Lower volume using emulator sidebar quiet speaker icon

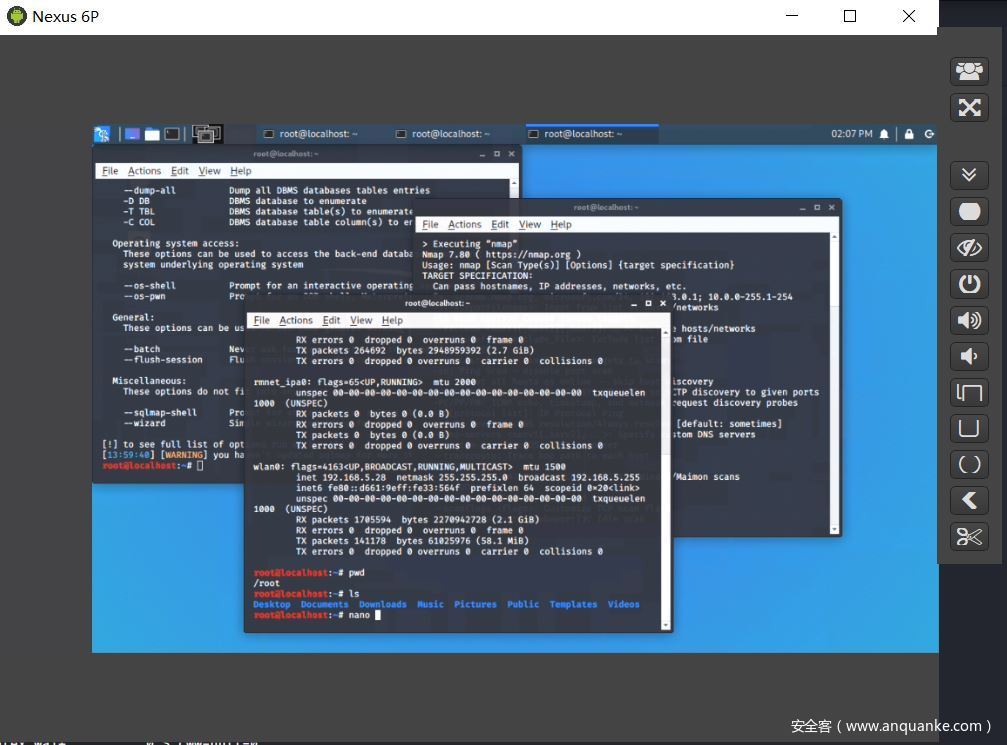968,356
